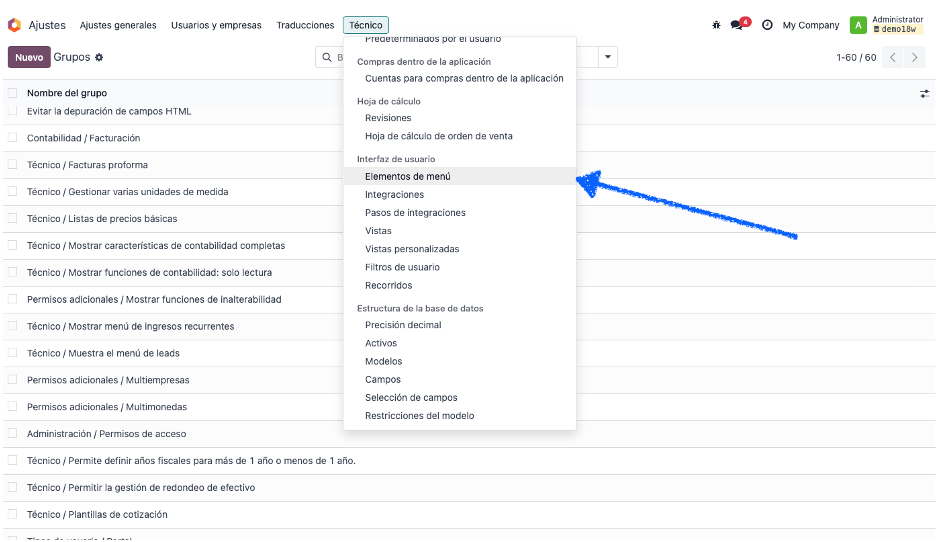Screen dimensions: 936x542
Task: Check the Contabilidad / Facturación row
Action: (x=13, y=138)
